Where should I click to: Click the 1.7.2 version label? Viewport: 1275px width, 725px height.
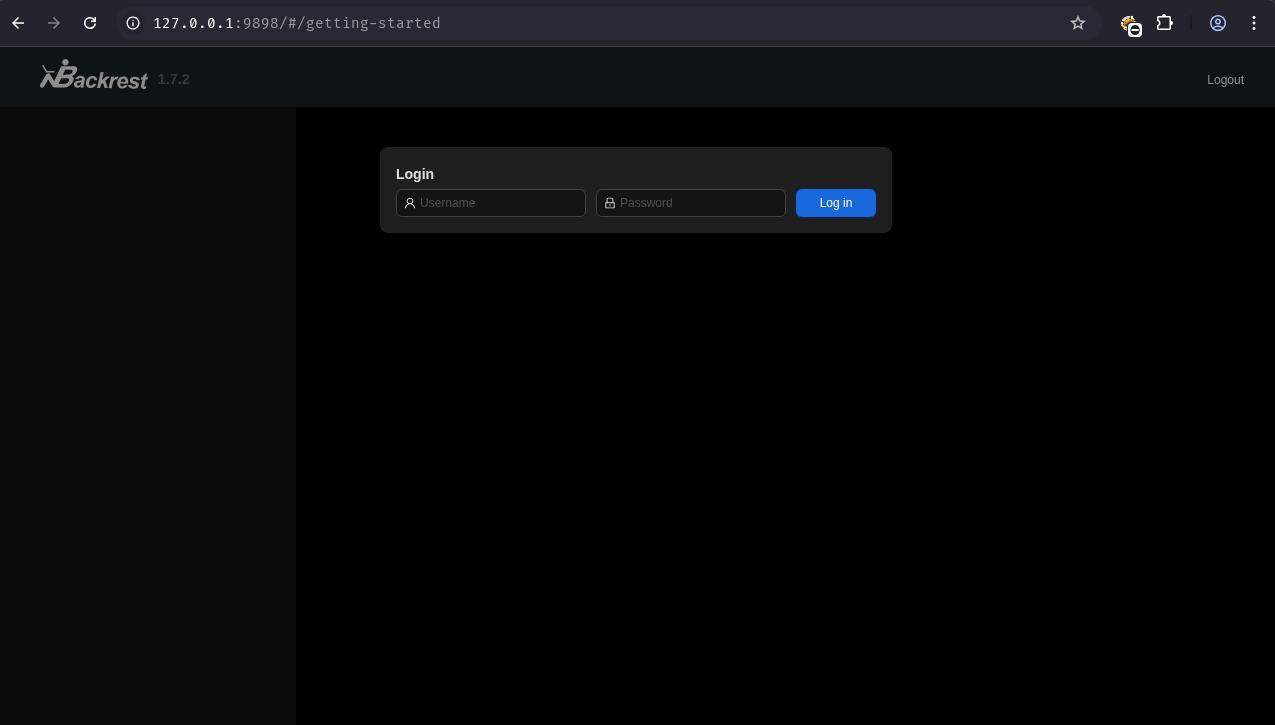pyautogui.click(x=173, y=79)
